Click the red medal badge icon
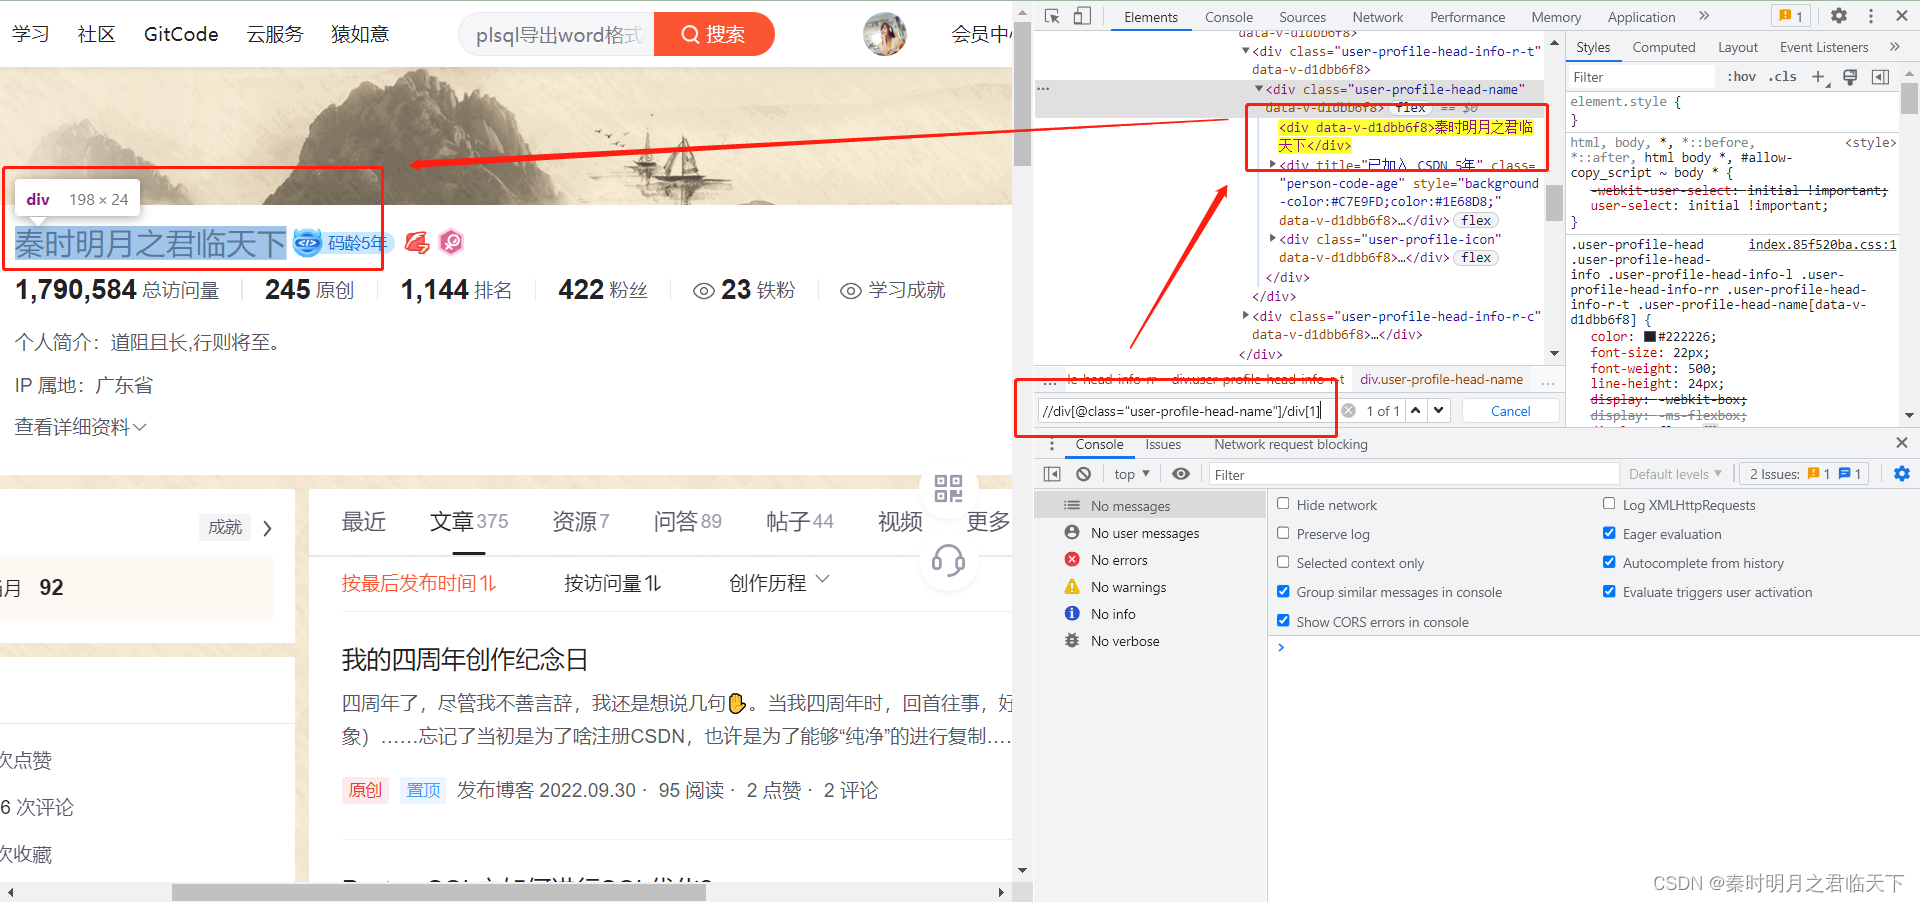Image resolution: width=1920 pixels, height=902 pixels. coord(417,242)
